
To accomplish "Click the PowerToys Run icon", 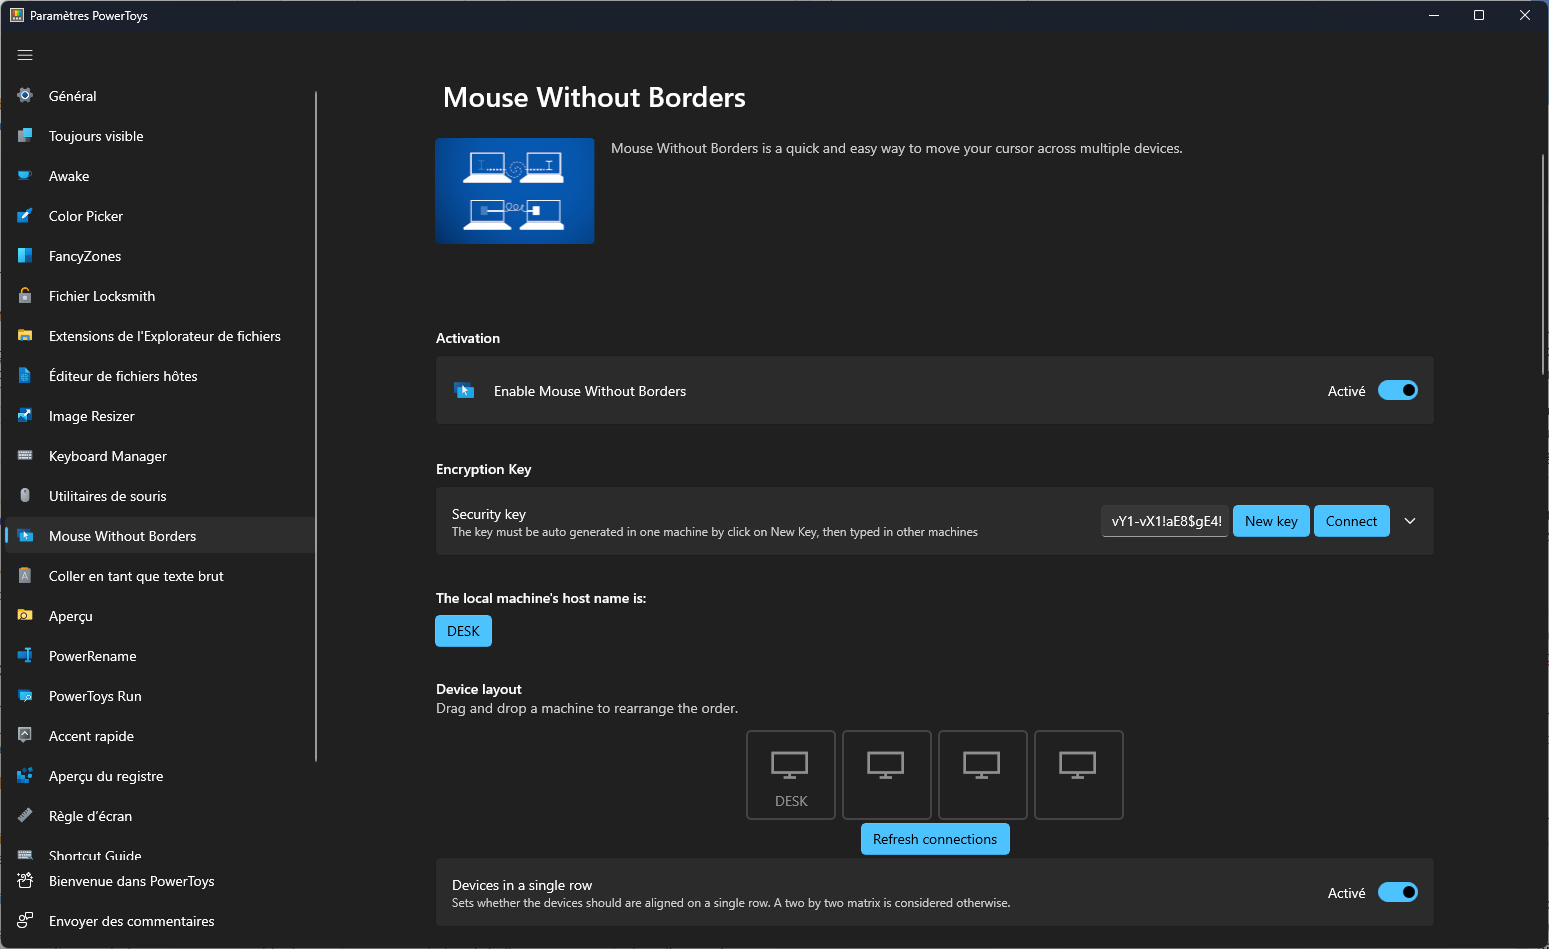I will (25, 695).
